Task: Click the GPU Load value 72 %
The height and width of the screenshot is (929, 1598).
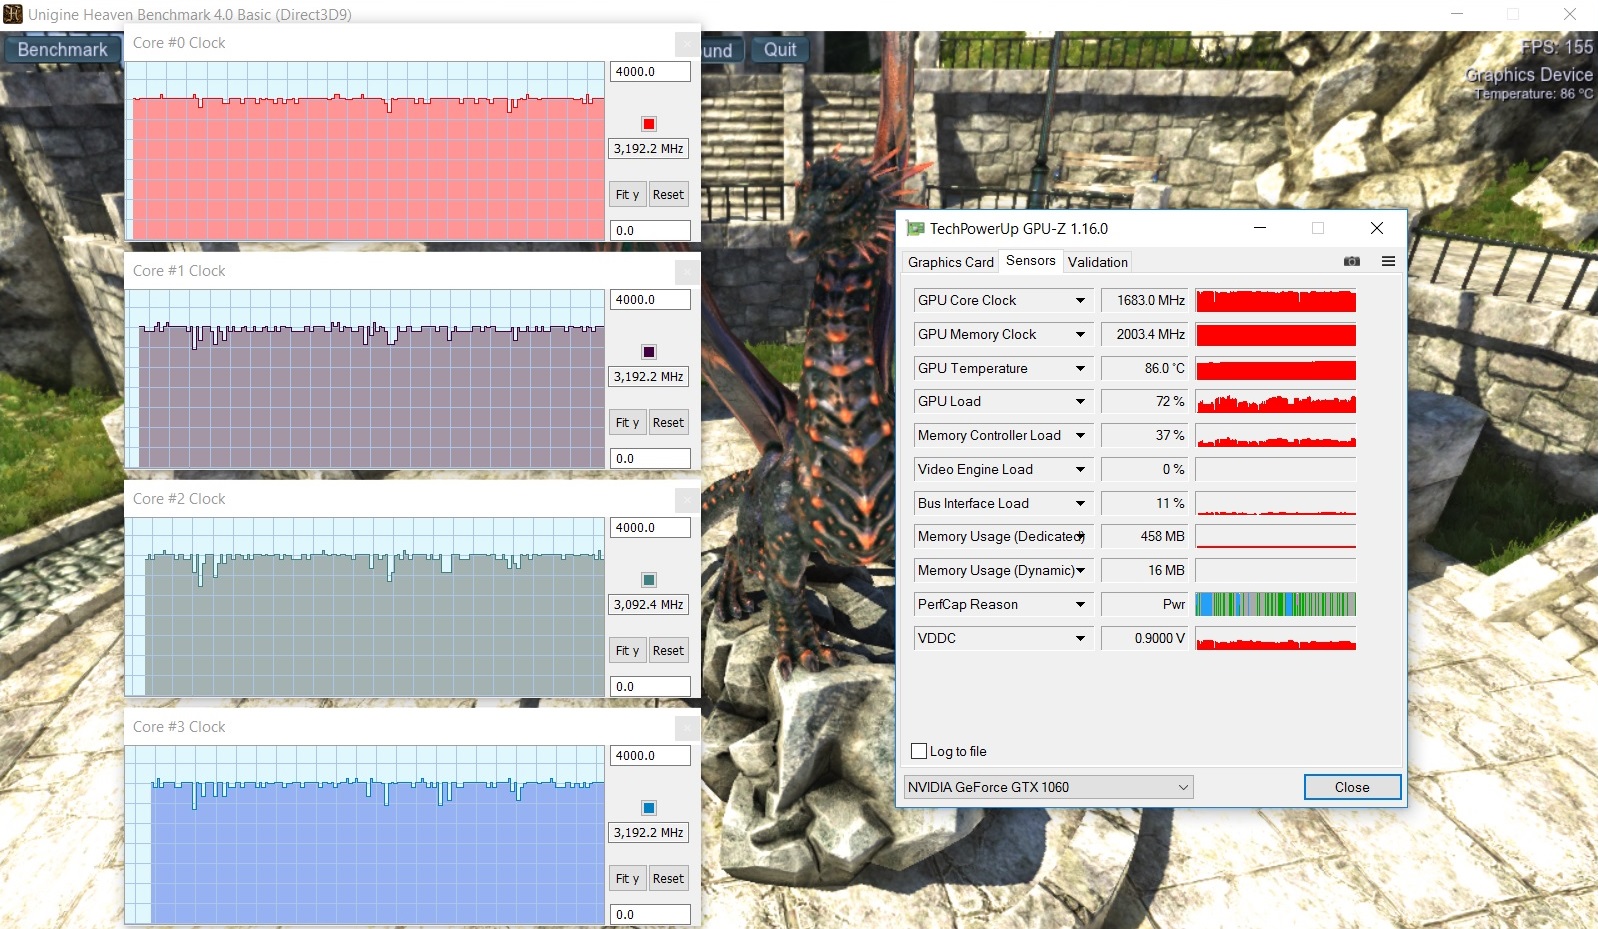Action: pos(1145,401)
